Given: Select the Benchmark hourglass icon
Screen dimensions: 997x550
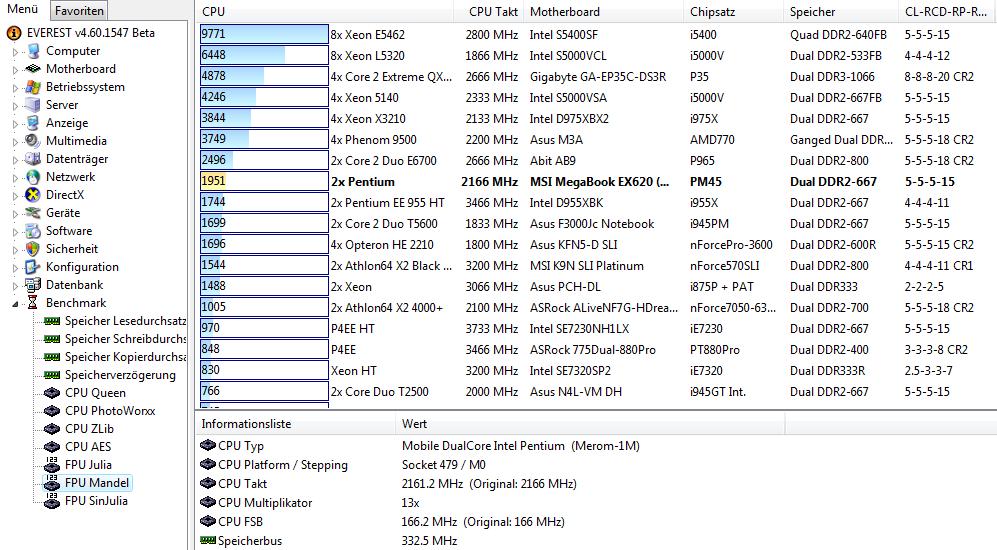Looking at the screenshot, I should coord(33,303).
